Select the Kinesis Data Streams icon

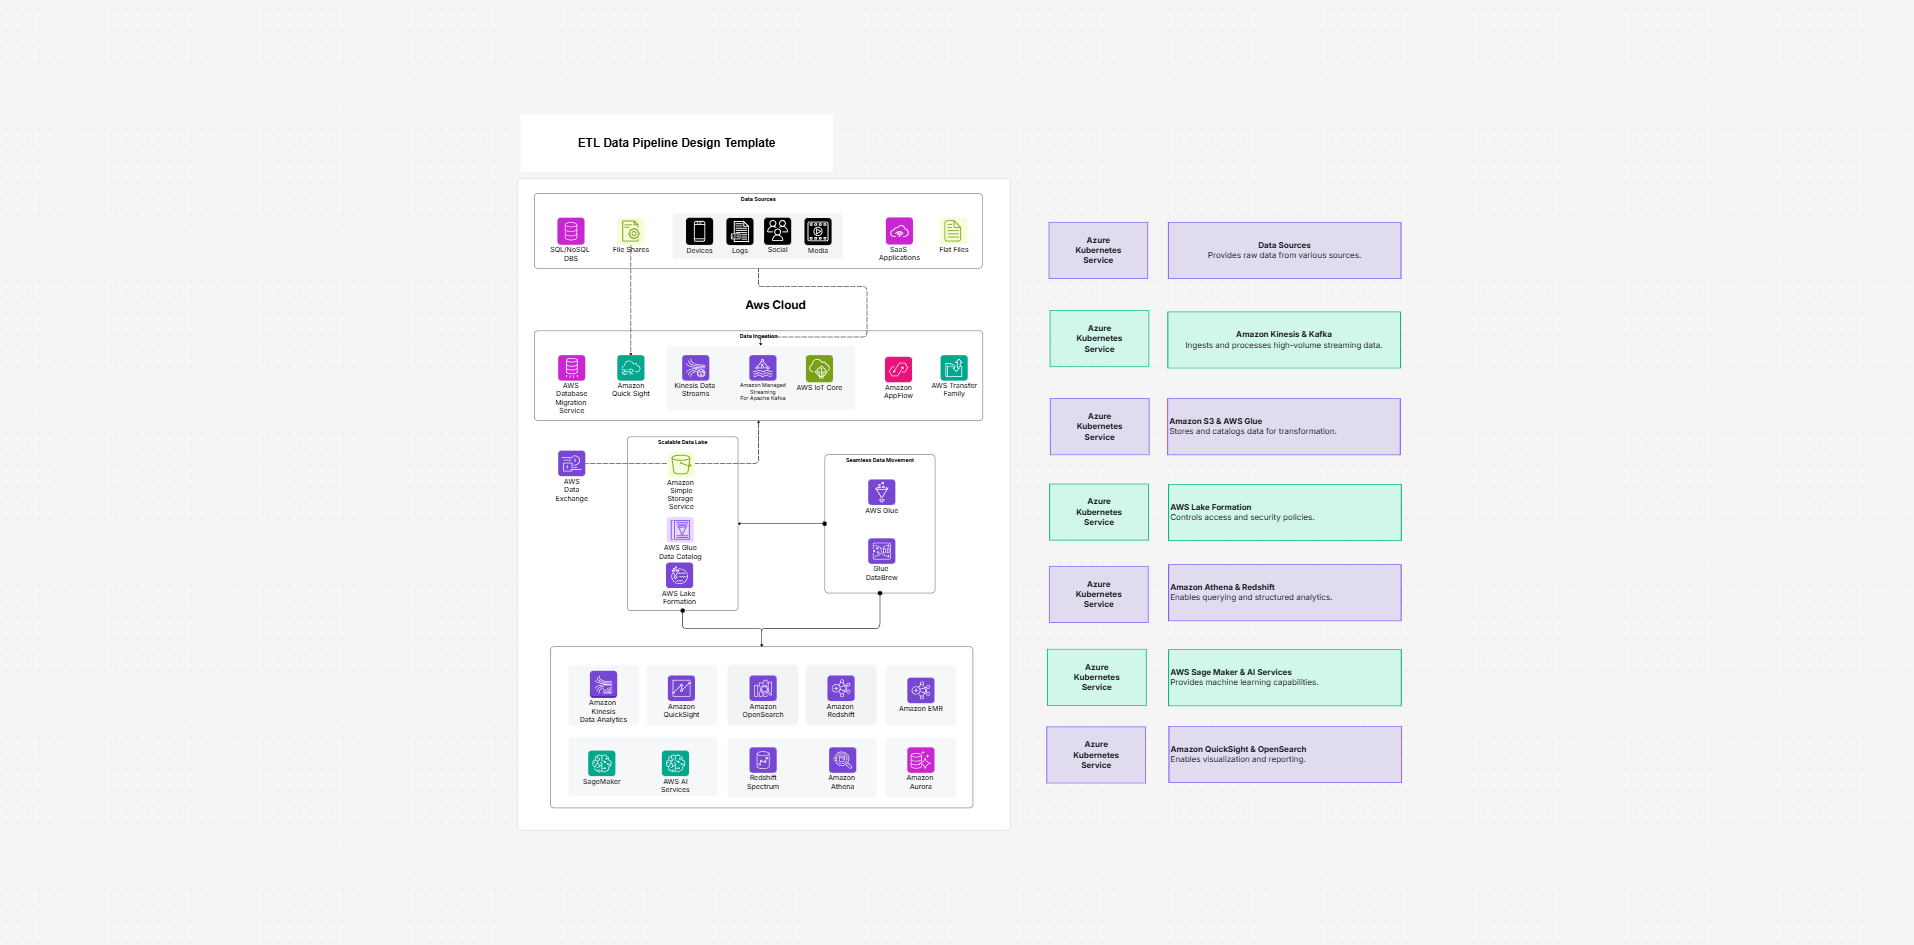pyautogui.click(x=696, y=367)
